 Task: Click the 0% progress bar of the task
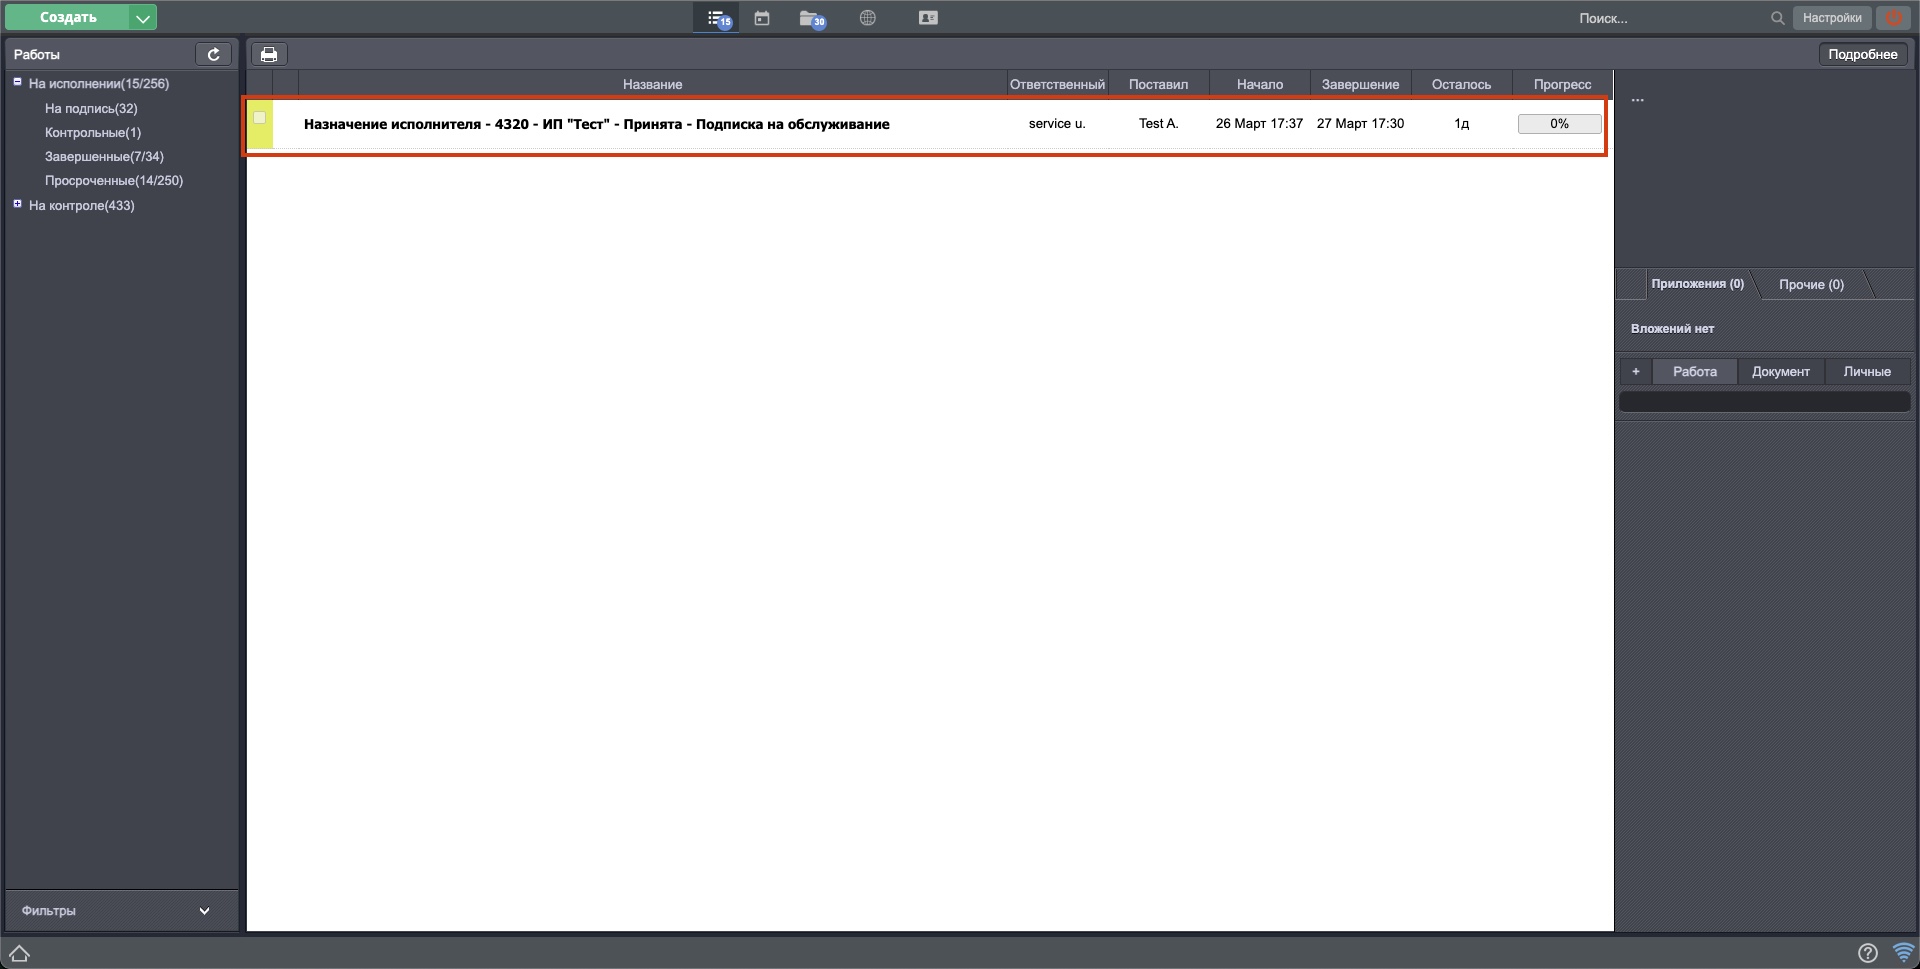1558,123
